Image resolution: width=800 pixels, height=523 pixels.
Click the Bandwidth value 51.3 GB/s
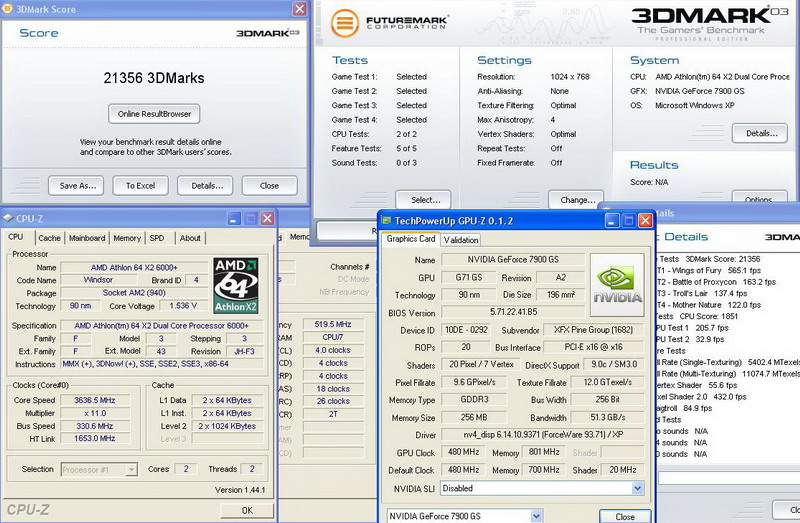click(x=607, y=417)
